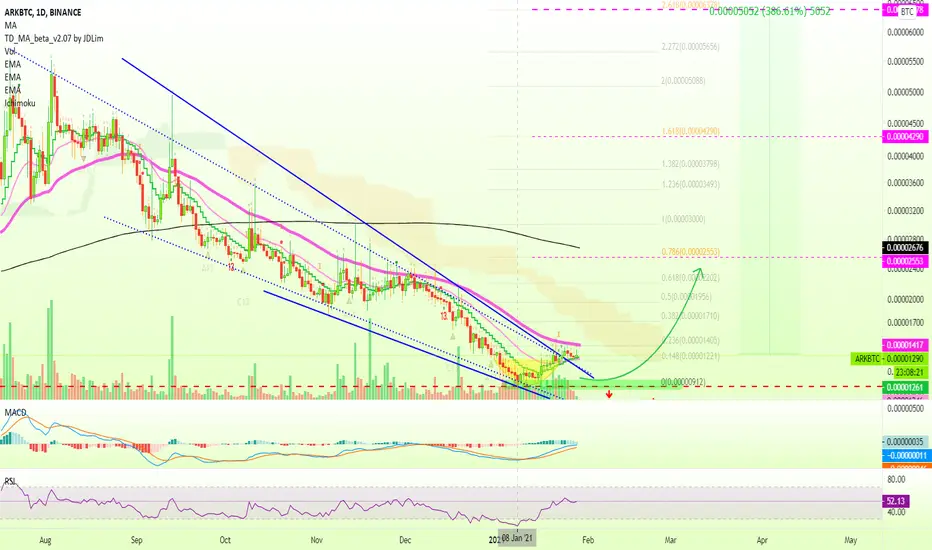Click the 80.00 RSI axis tick
The image size is (932, 550).
(896, 479)
